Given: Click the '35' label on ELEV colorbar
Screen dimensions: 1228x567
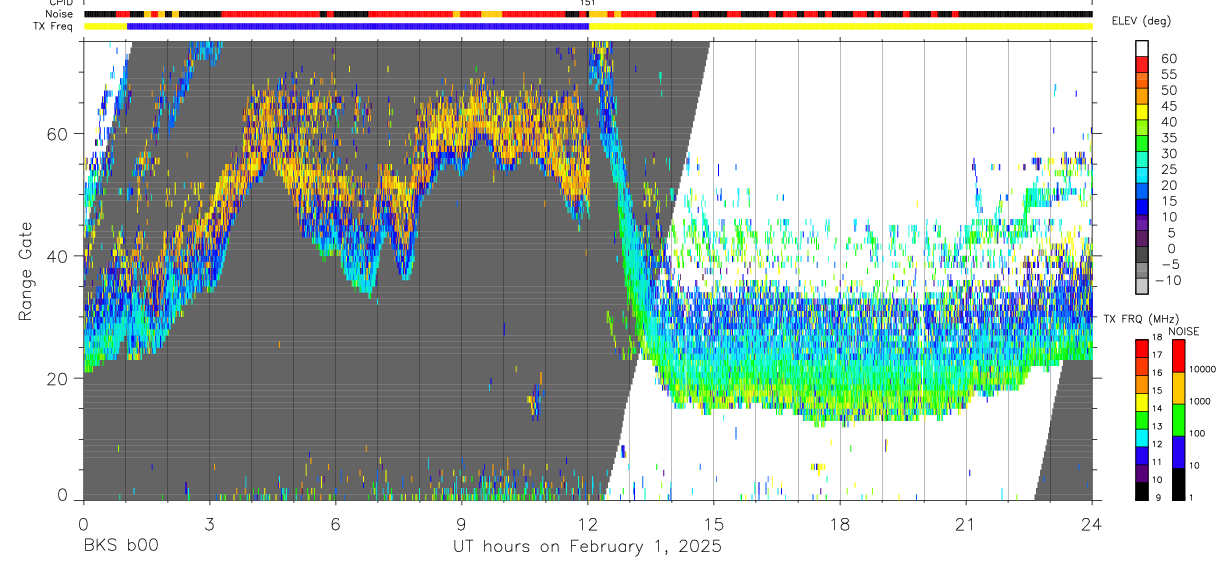Looking at the screenshot, I should click(1169, 138).
